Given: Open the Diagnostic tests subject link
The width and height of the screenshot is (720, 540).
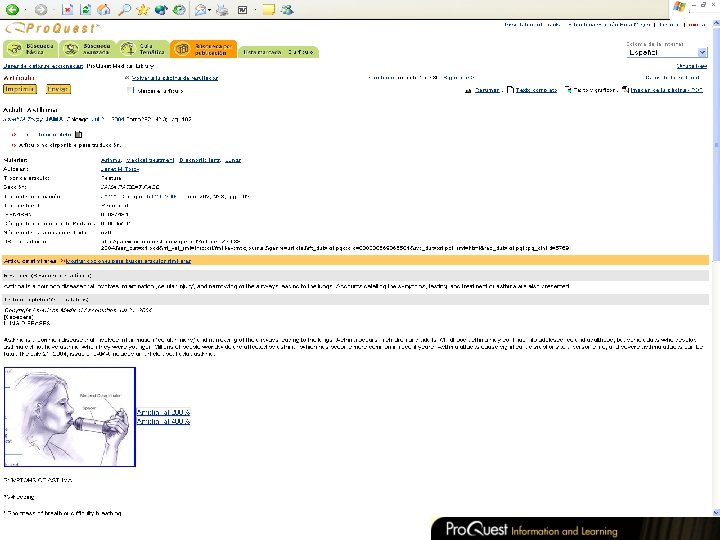Looking at the screenshot, I should tap(200, 160).
